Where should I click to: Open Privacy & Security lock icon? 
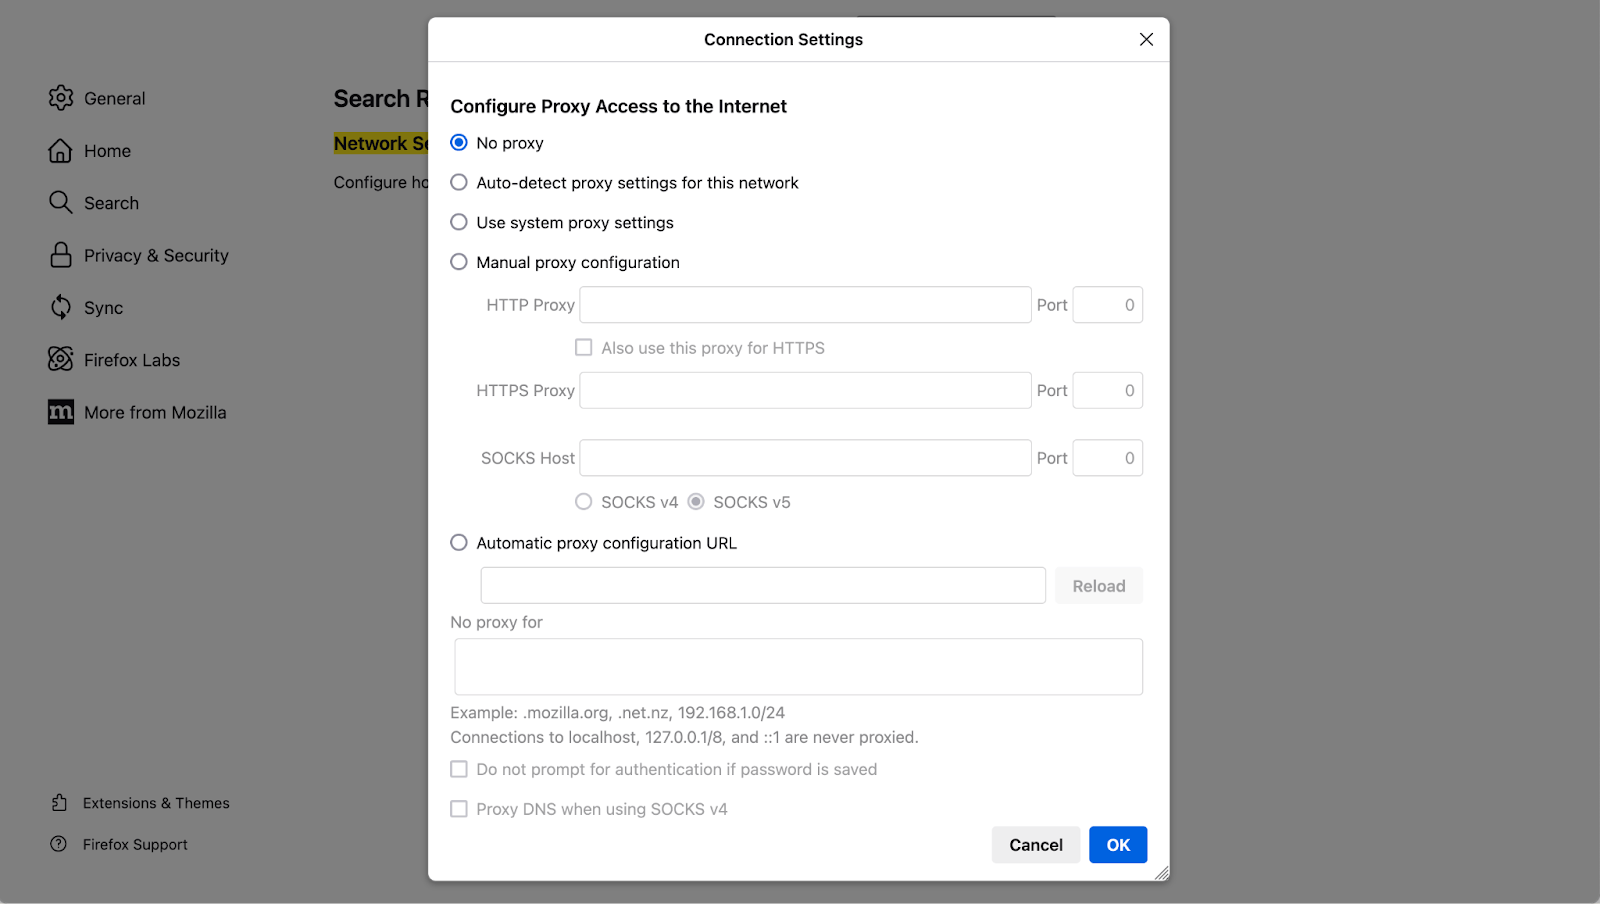tap(61, 255)
